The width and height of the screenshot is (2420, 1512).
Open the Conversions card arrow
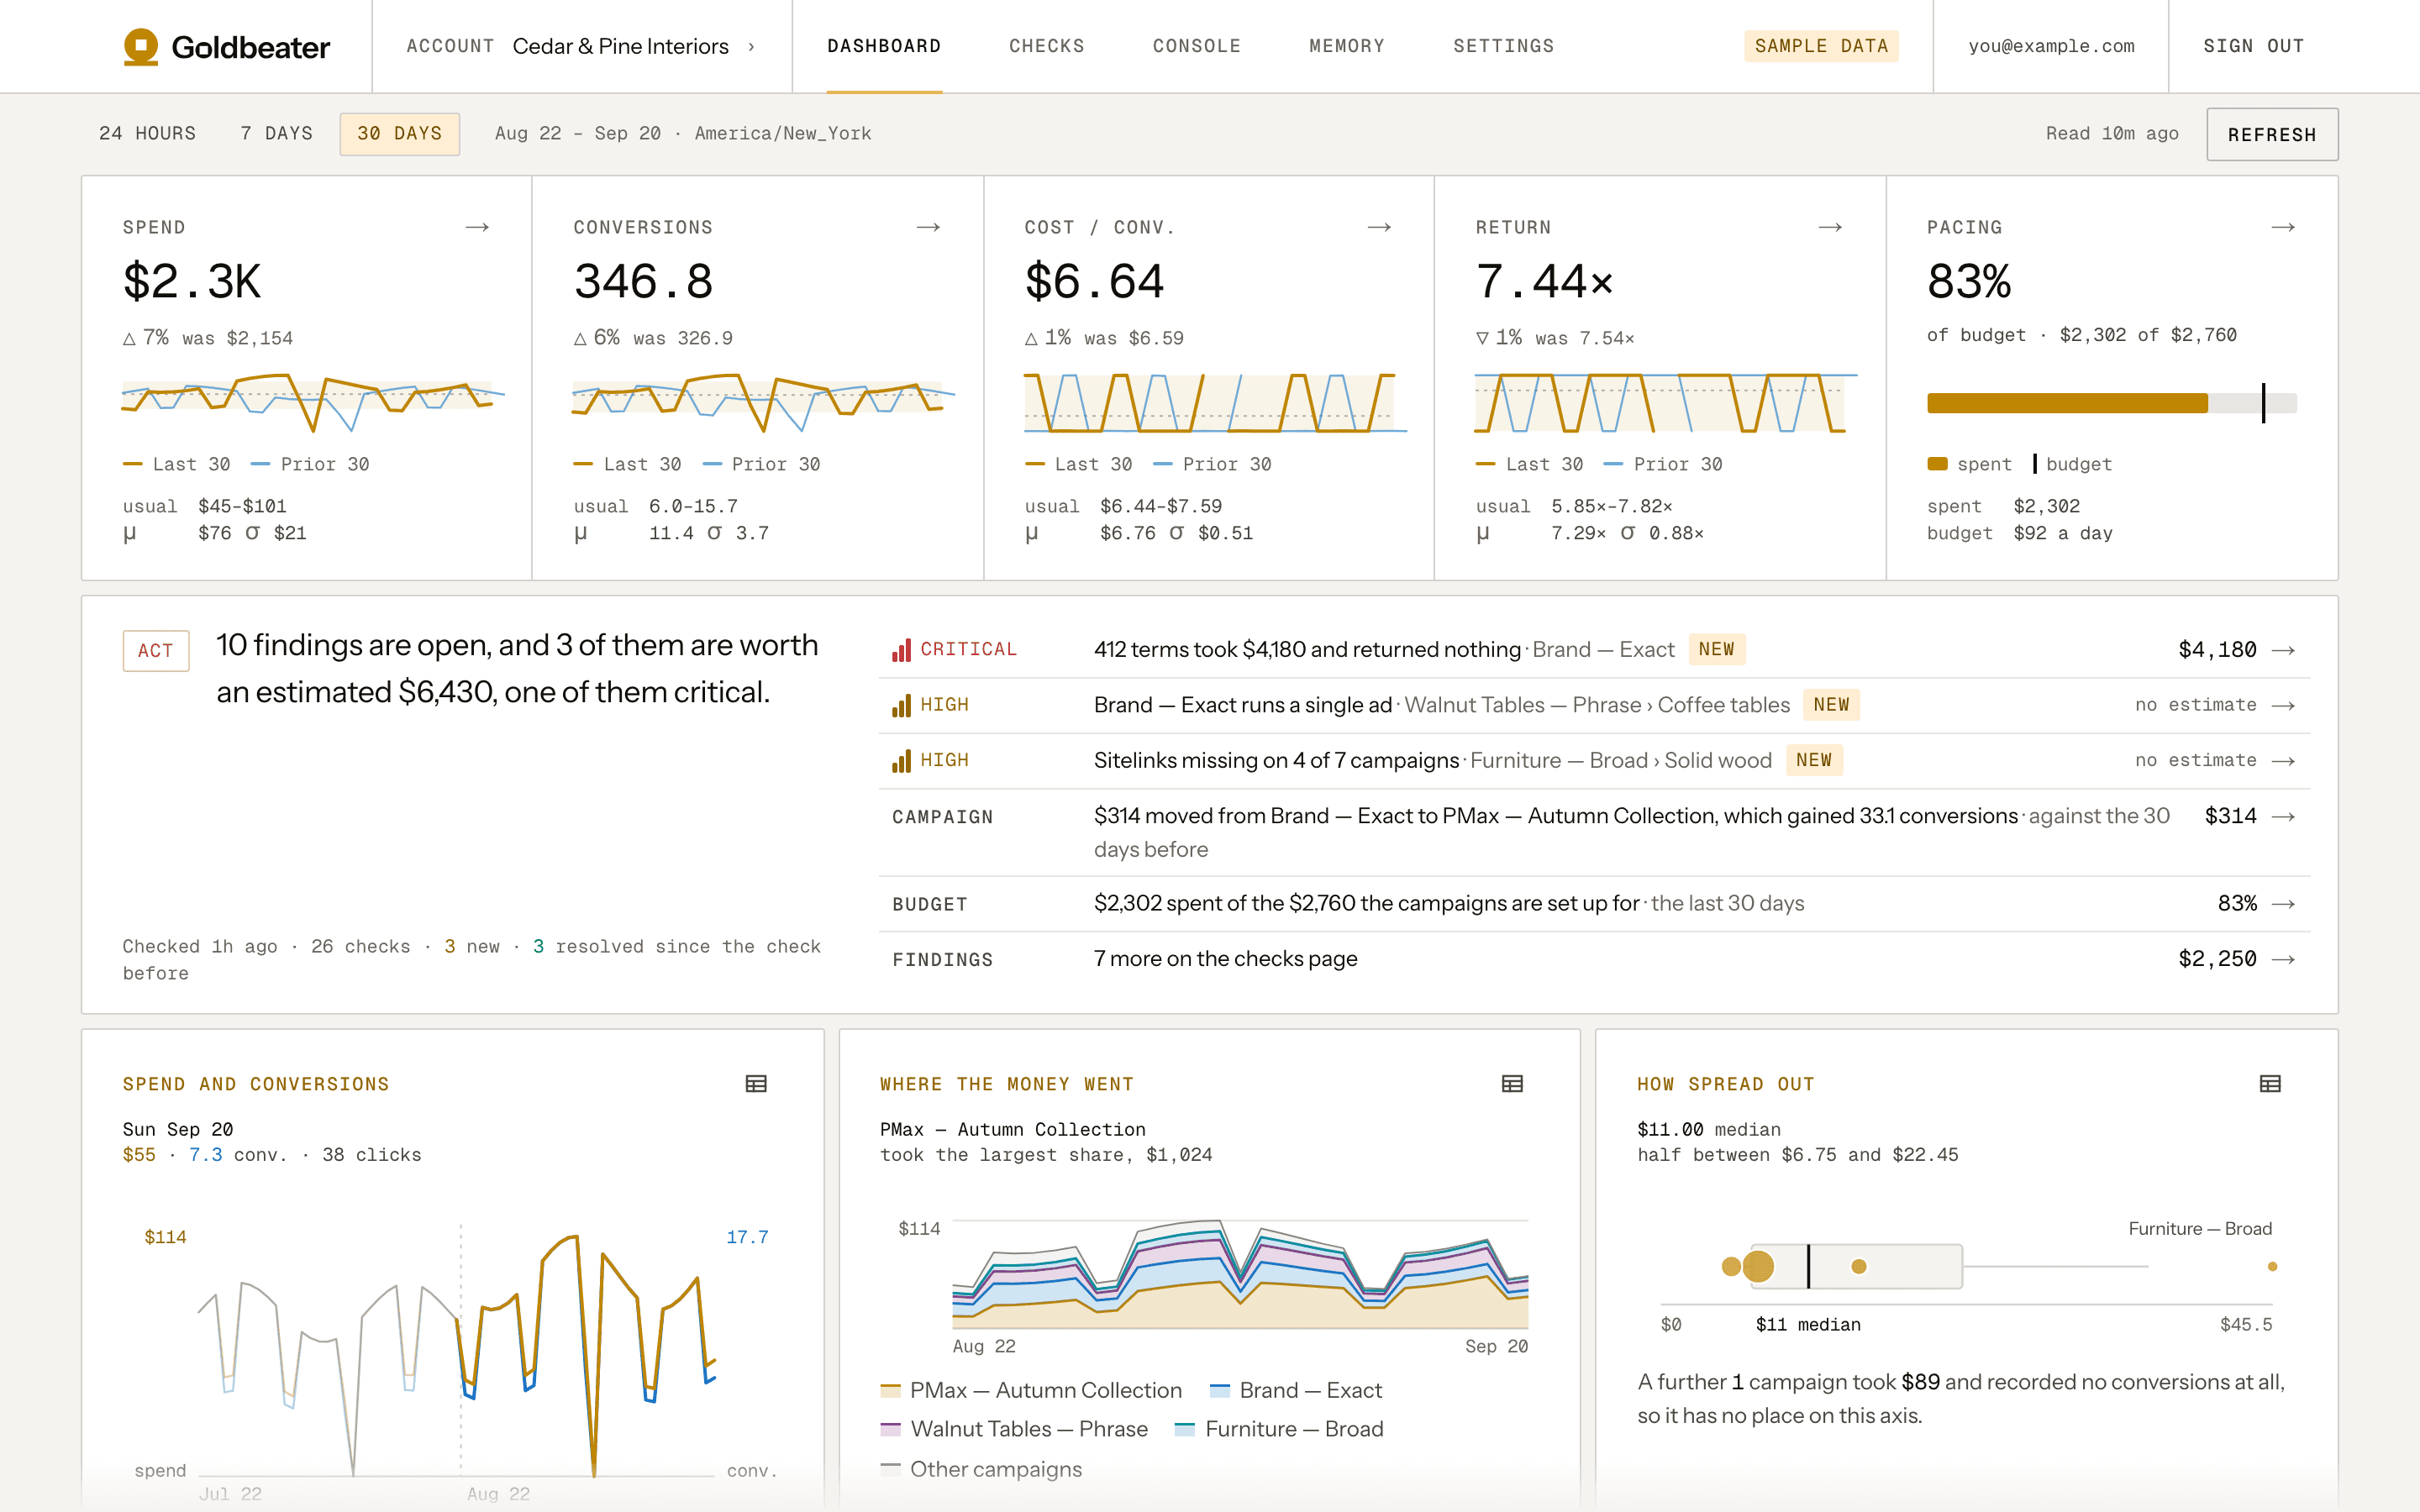click(x=928, y=228)
